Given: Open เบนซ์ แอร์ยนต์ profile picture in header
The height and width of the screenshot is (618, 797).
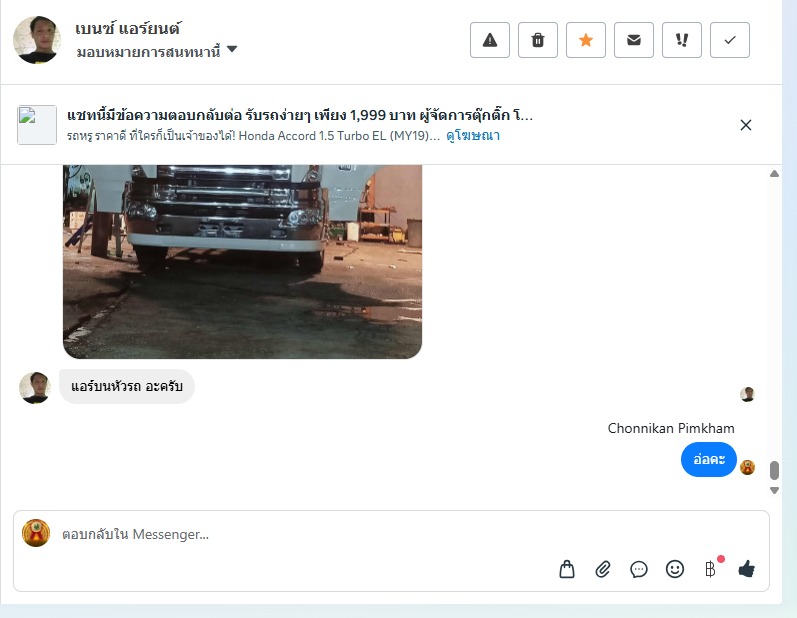Looking at the screenshot, I should [37, 40].
